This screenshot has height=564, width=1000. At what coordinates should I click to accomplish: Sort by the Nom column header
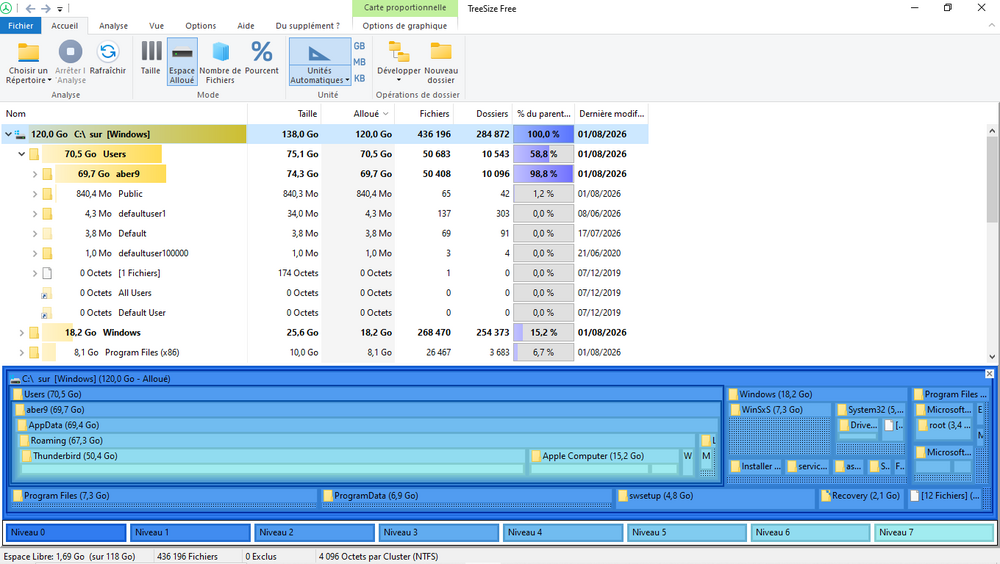pos(124,114)
